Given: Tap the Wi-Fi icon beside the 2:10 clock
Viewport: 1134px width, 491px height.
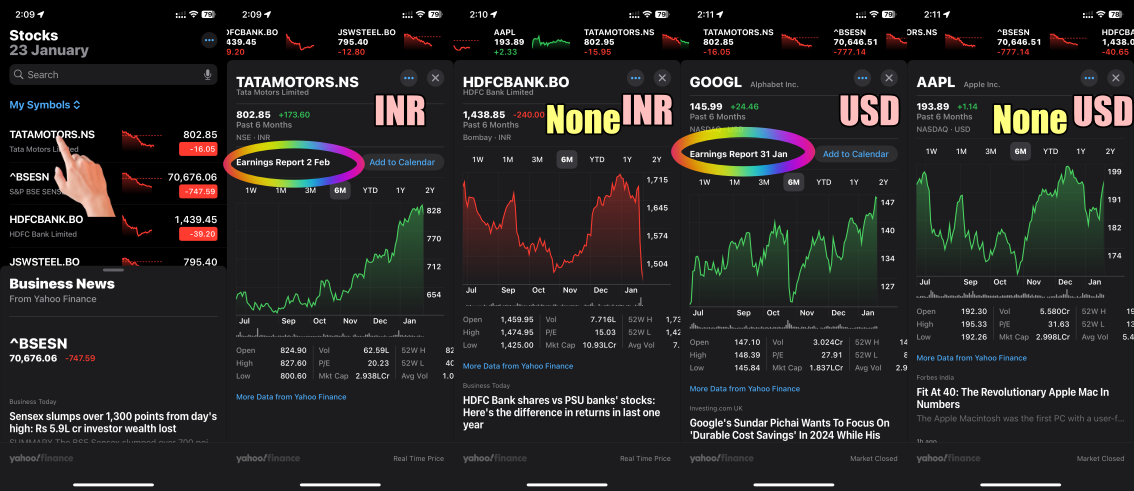Looking at the screenshot, I should point(648,14).
